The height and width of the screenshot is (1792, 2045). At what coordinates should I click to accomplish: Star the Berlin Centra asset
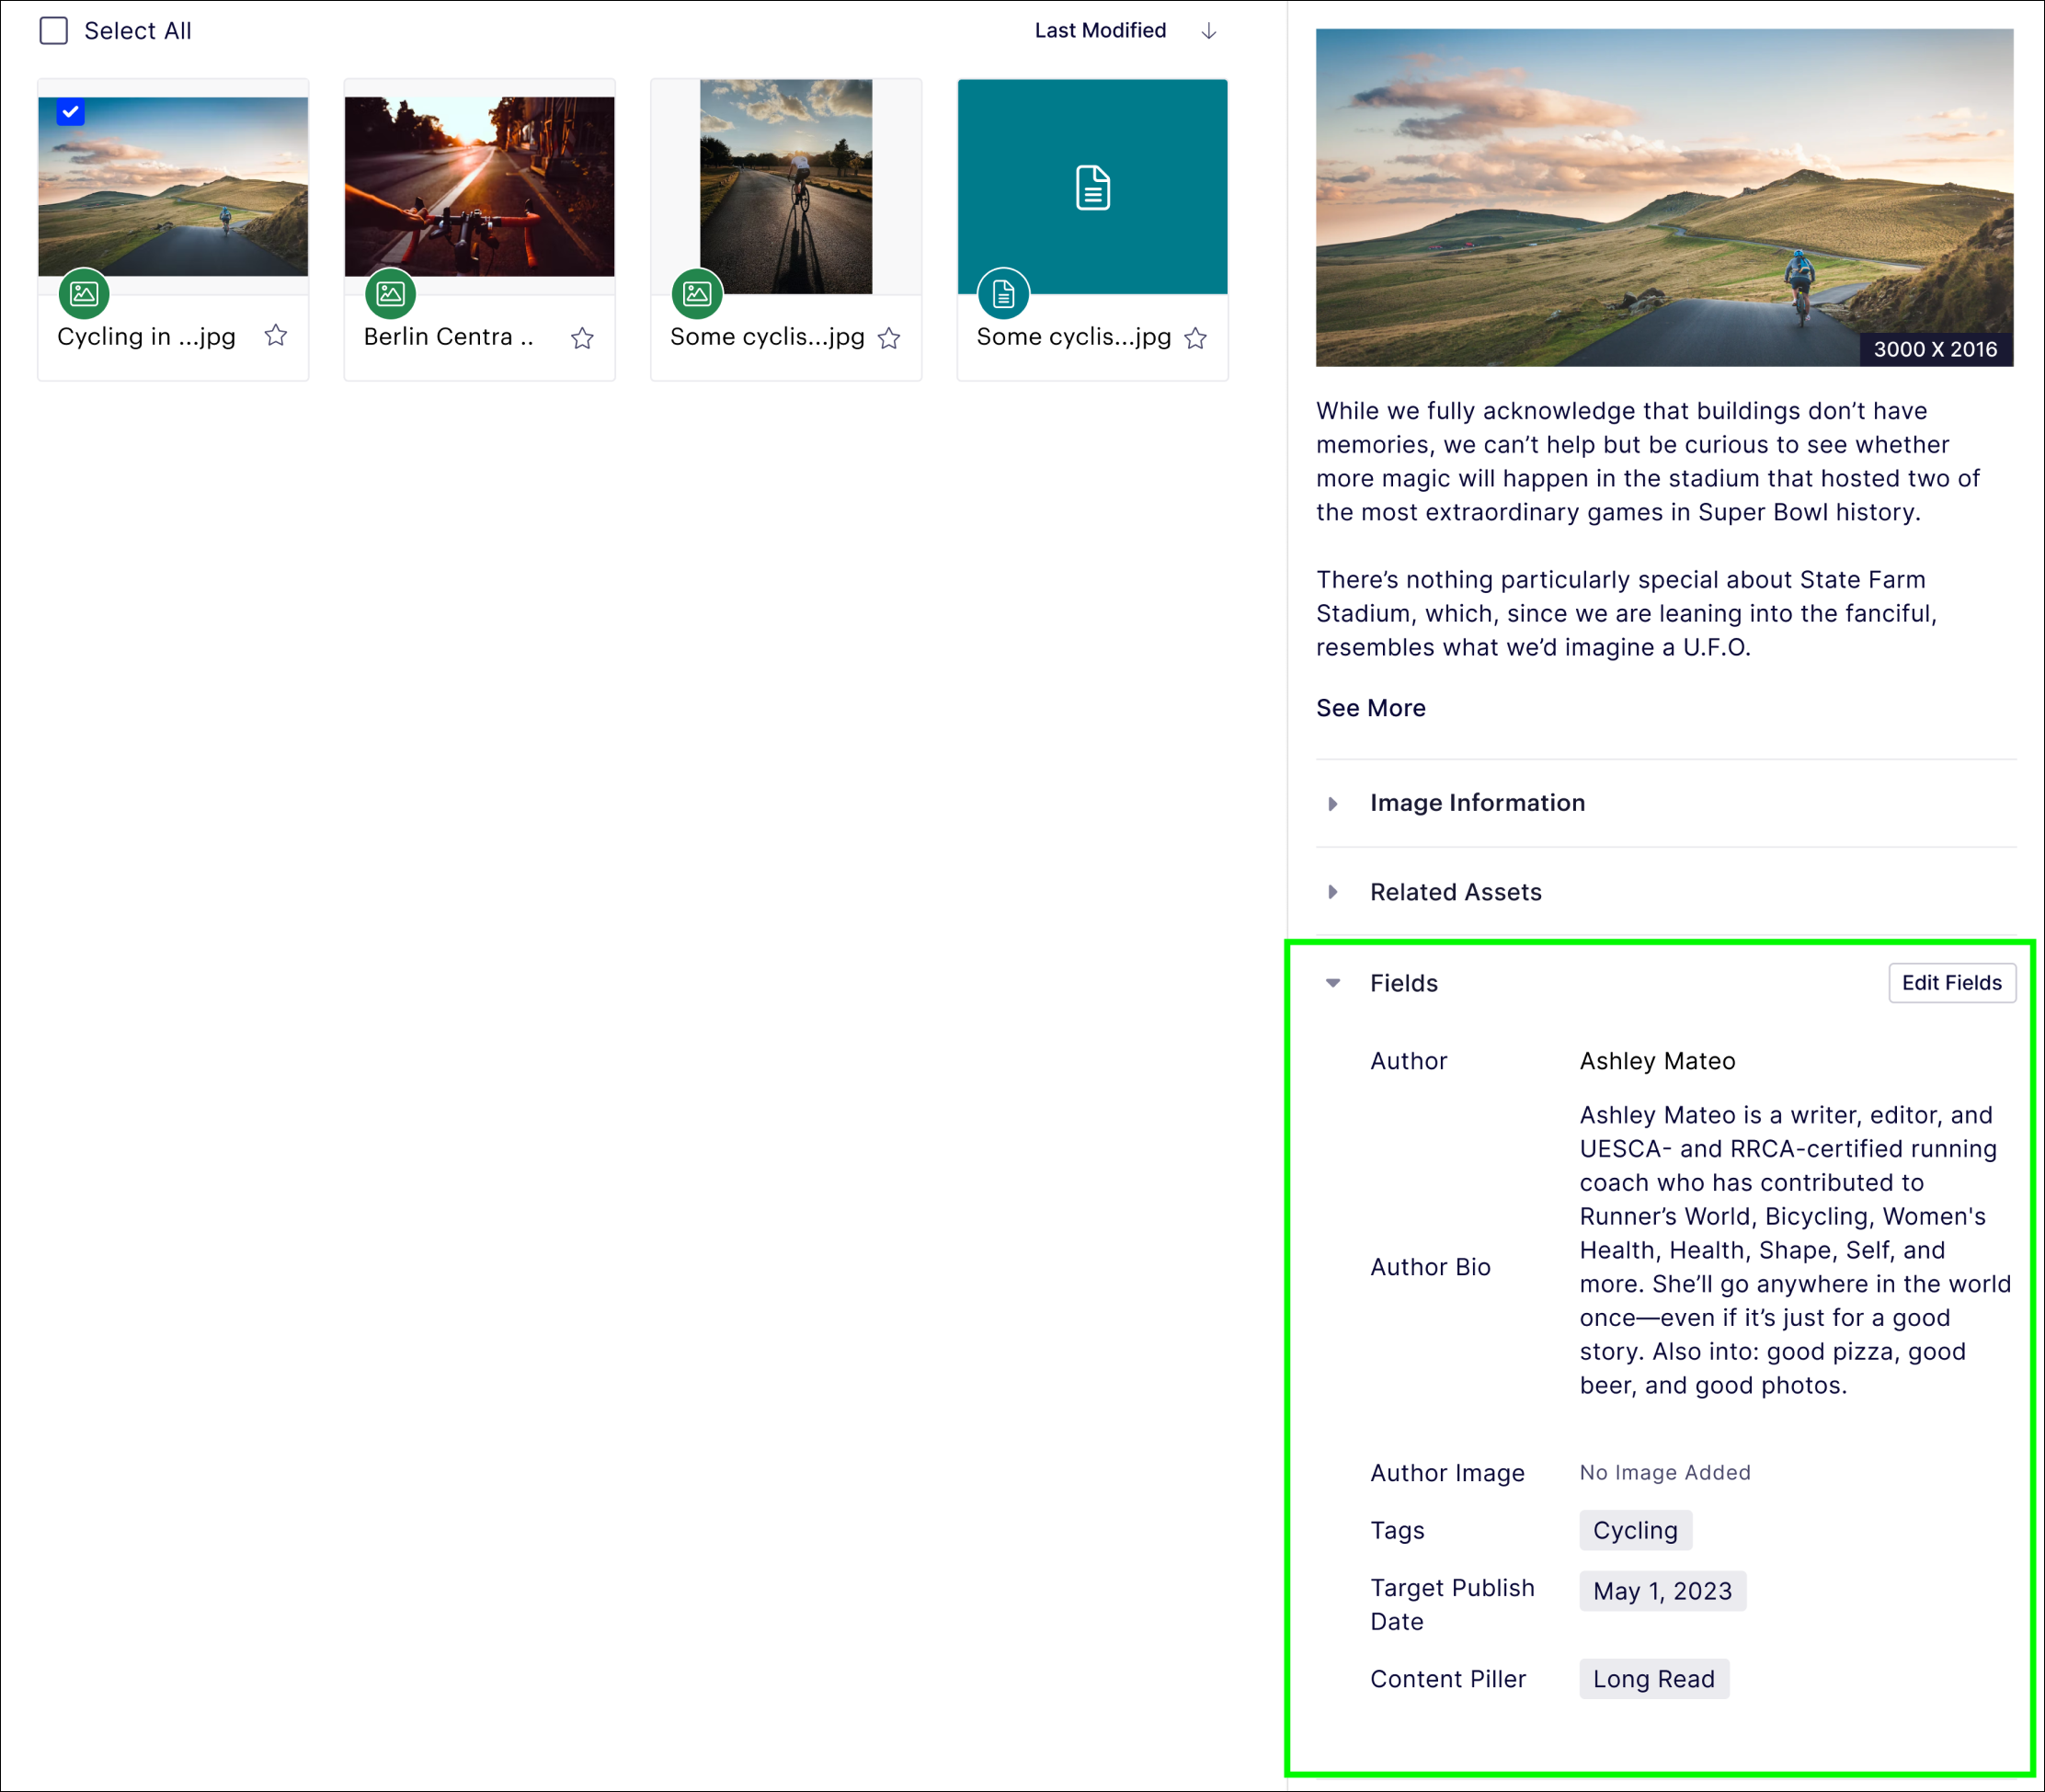(x=582, y=338)
